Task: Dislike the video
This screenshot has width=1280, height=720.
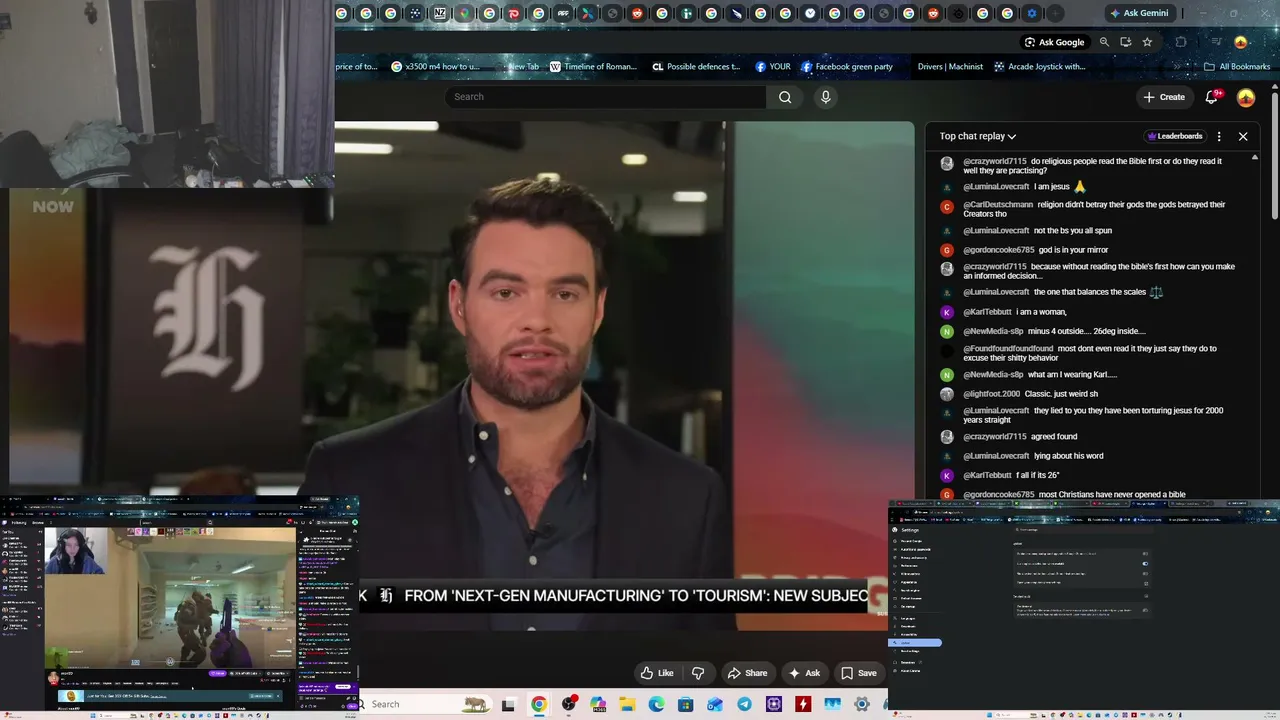Action: point(698,673)
